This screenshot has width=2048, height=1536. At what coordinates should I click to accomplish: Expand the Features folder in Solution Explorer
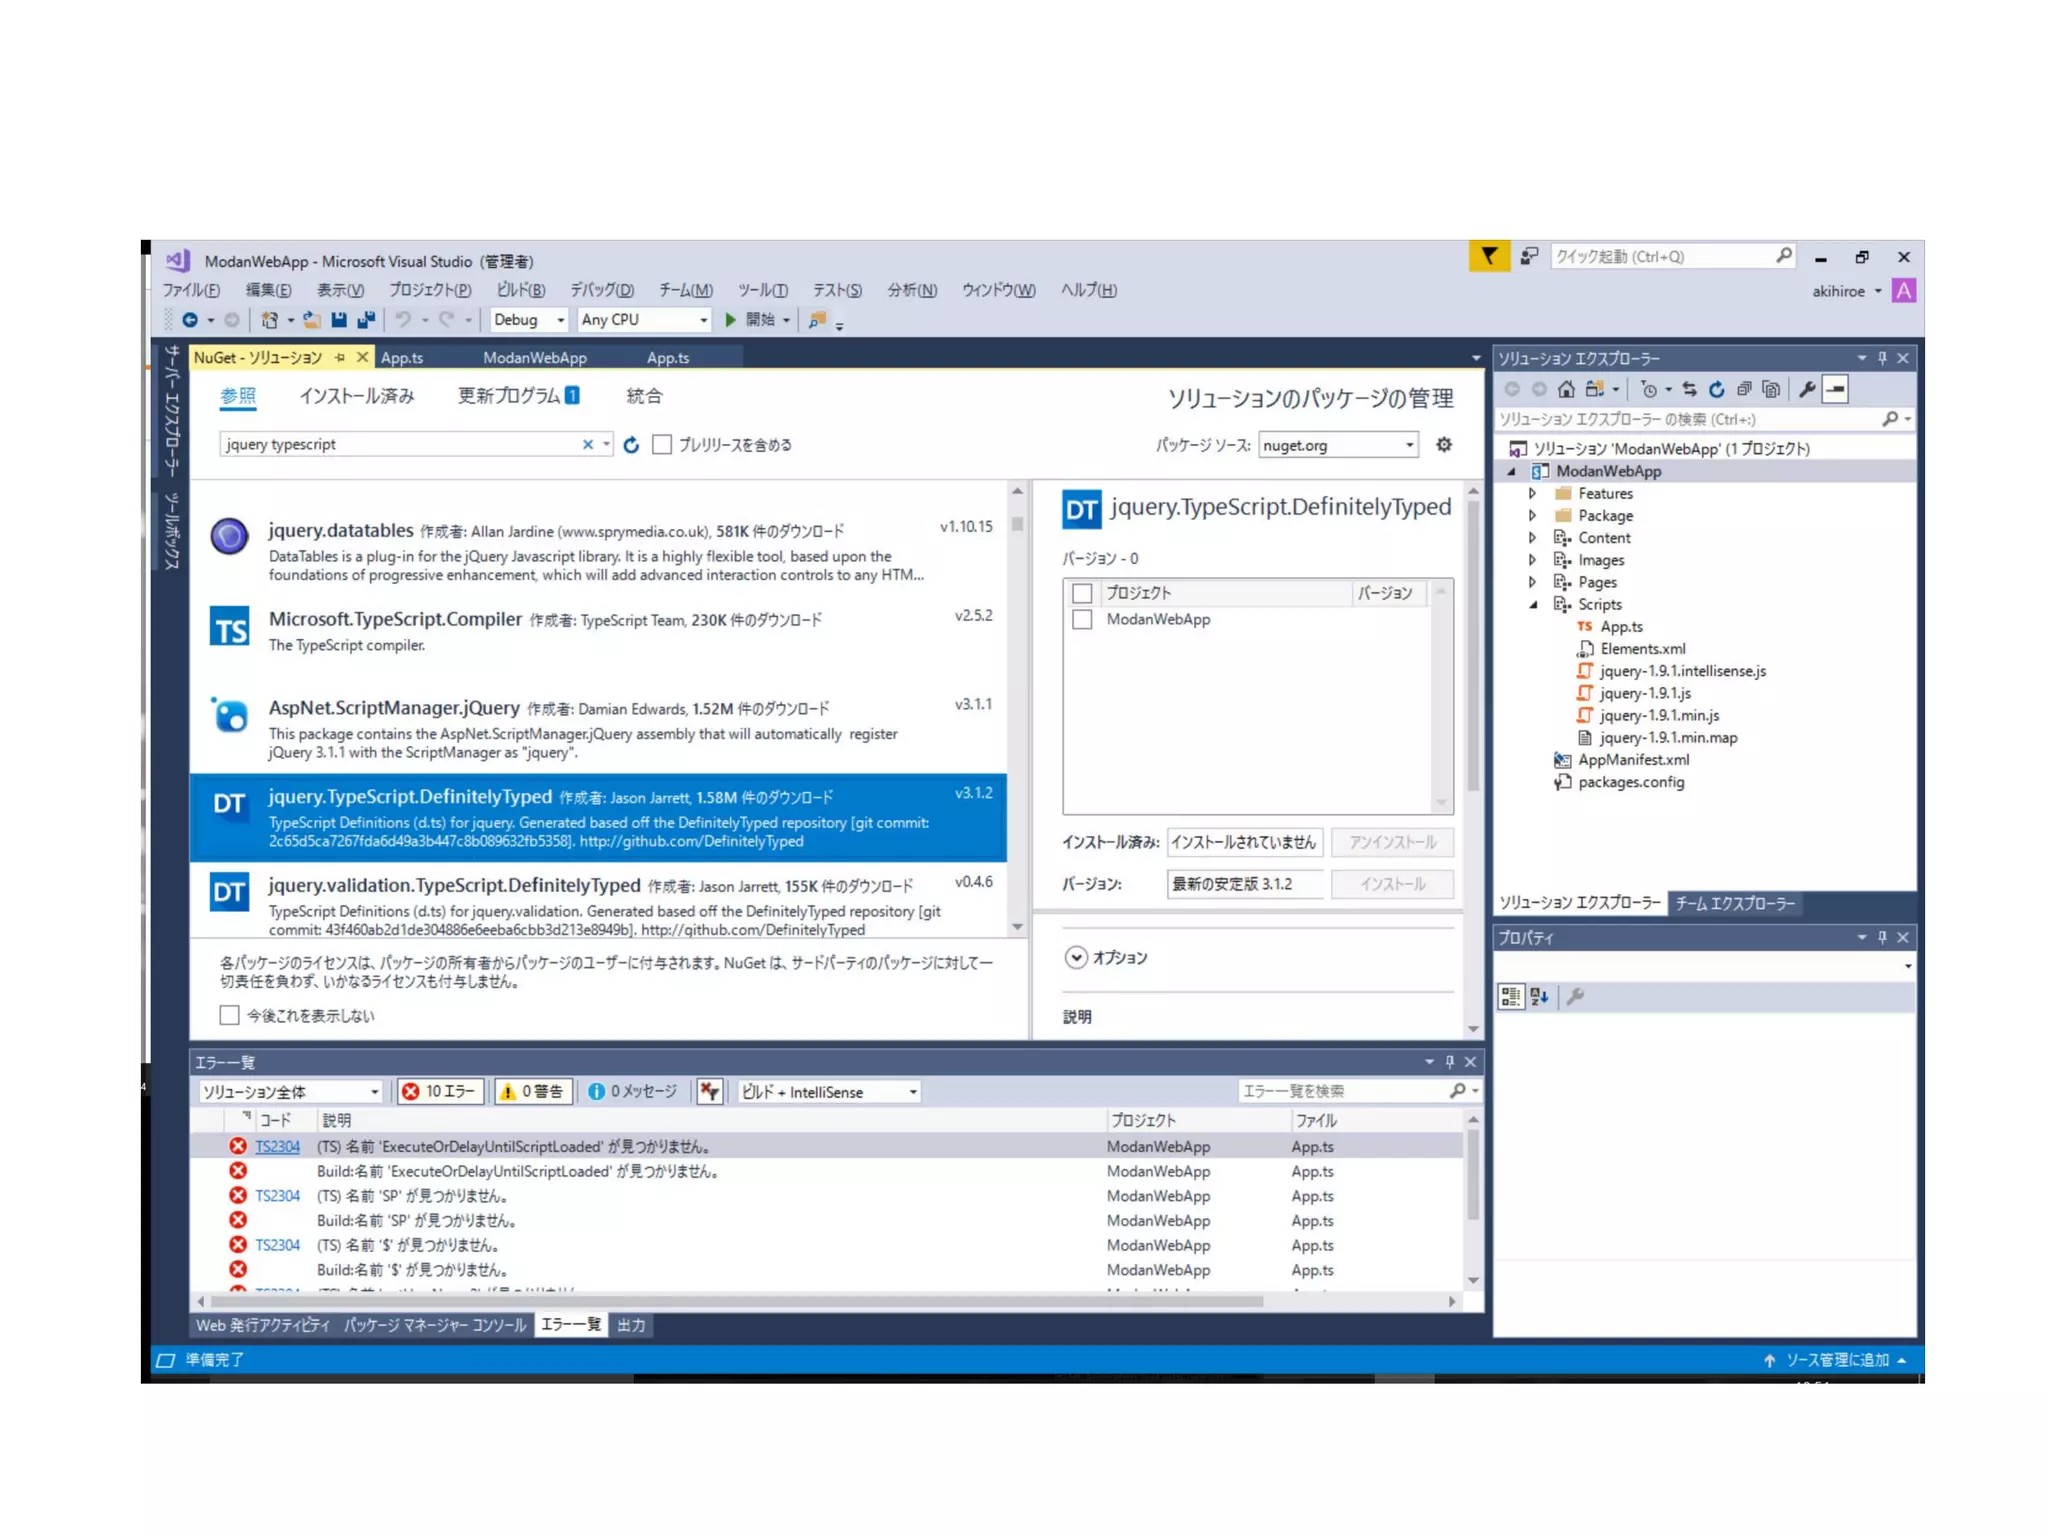coord(1532,493)
